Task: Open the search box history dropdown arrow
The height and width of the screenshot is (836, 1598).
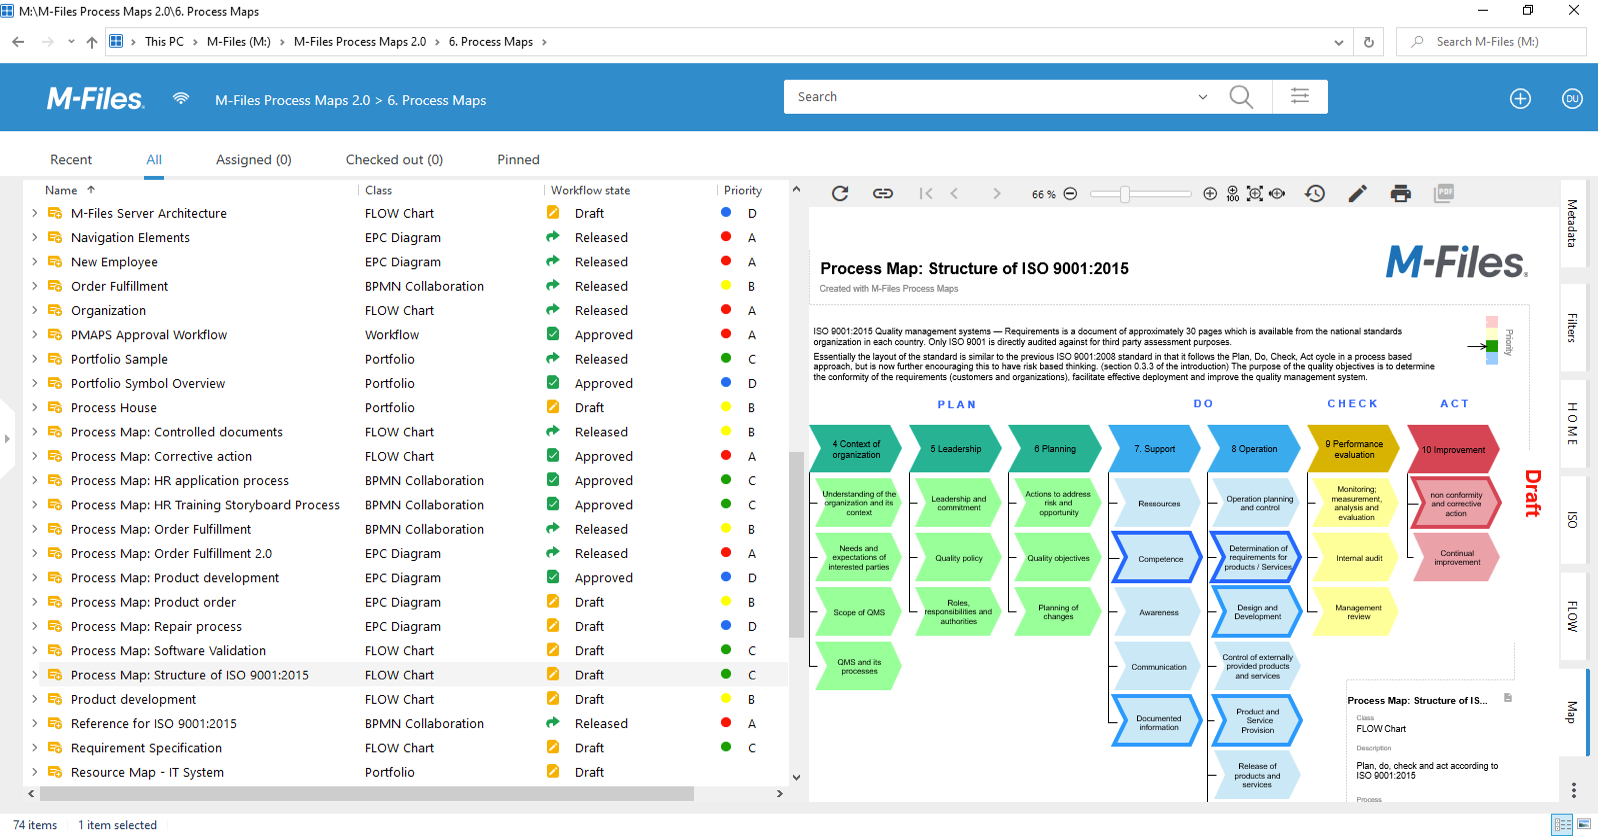Action: pos(1202,97)
